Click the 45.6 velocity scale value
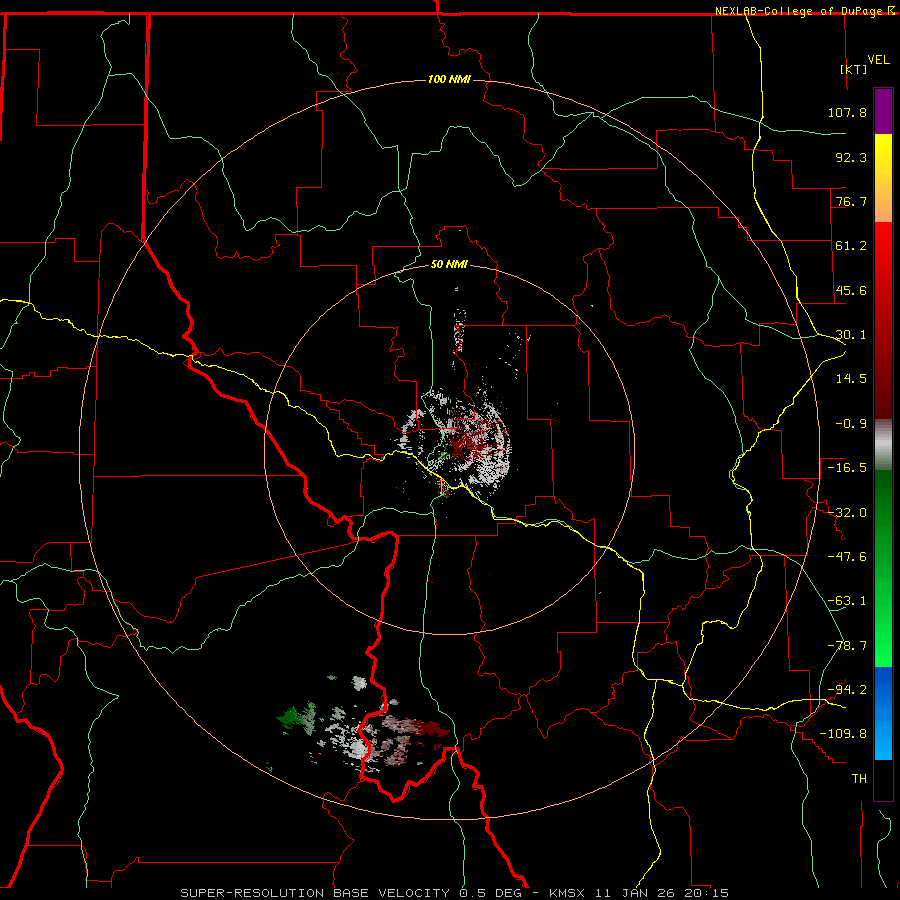900x900 pixels. 851,290
